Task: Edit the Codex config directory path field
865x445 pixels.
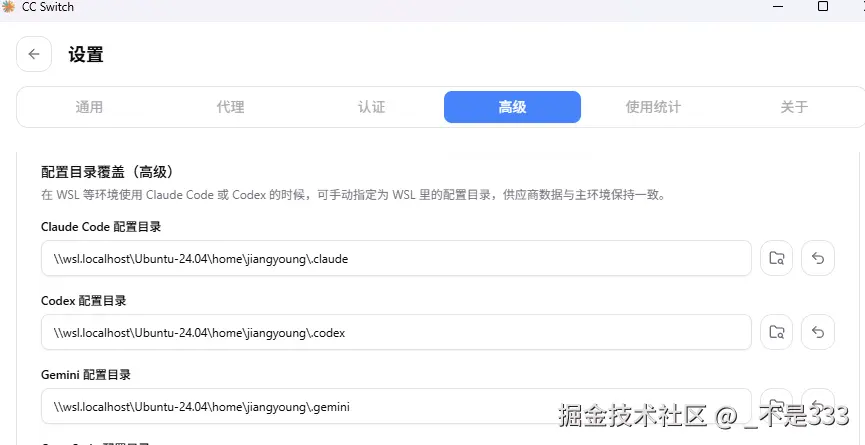Action: click(x=396, y=332)
